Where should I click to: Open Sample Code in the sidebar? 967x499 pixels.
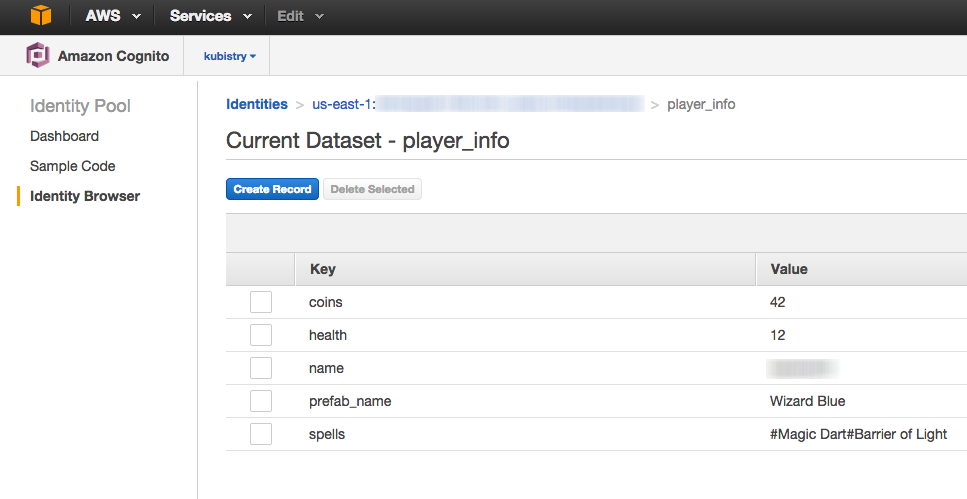click(x=73, y=166)
